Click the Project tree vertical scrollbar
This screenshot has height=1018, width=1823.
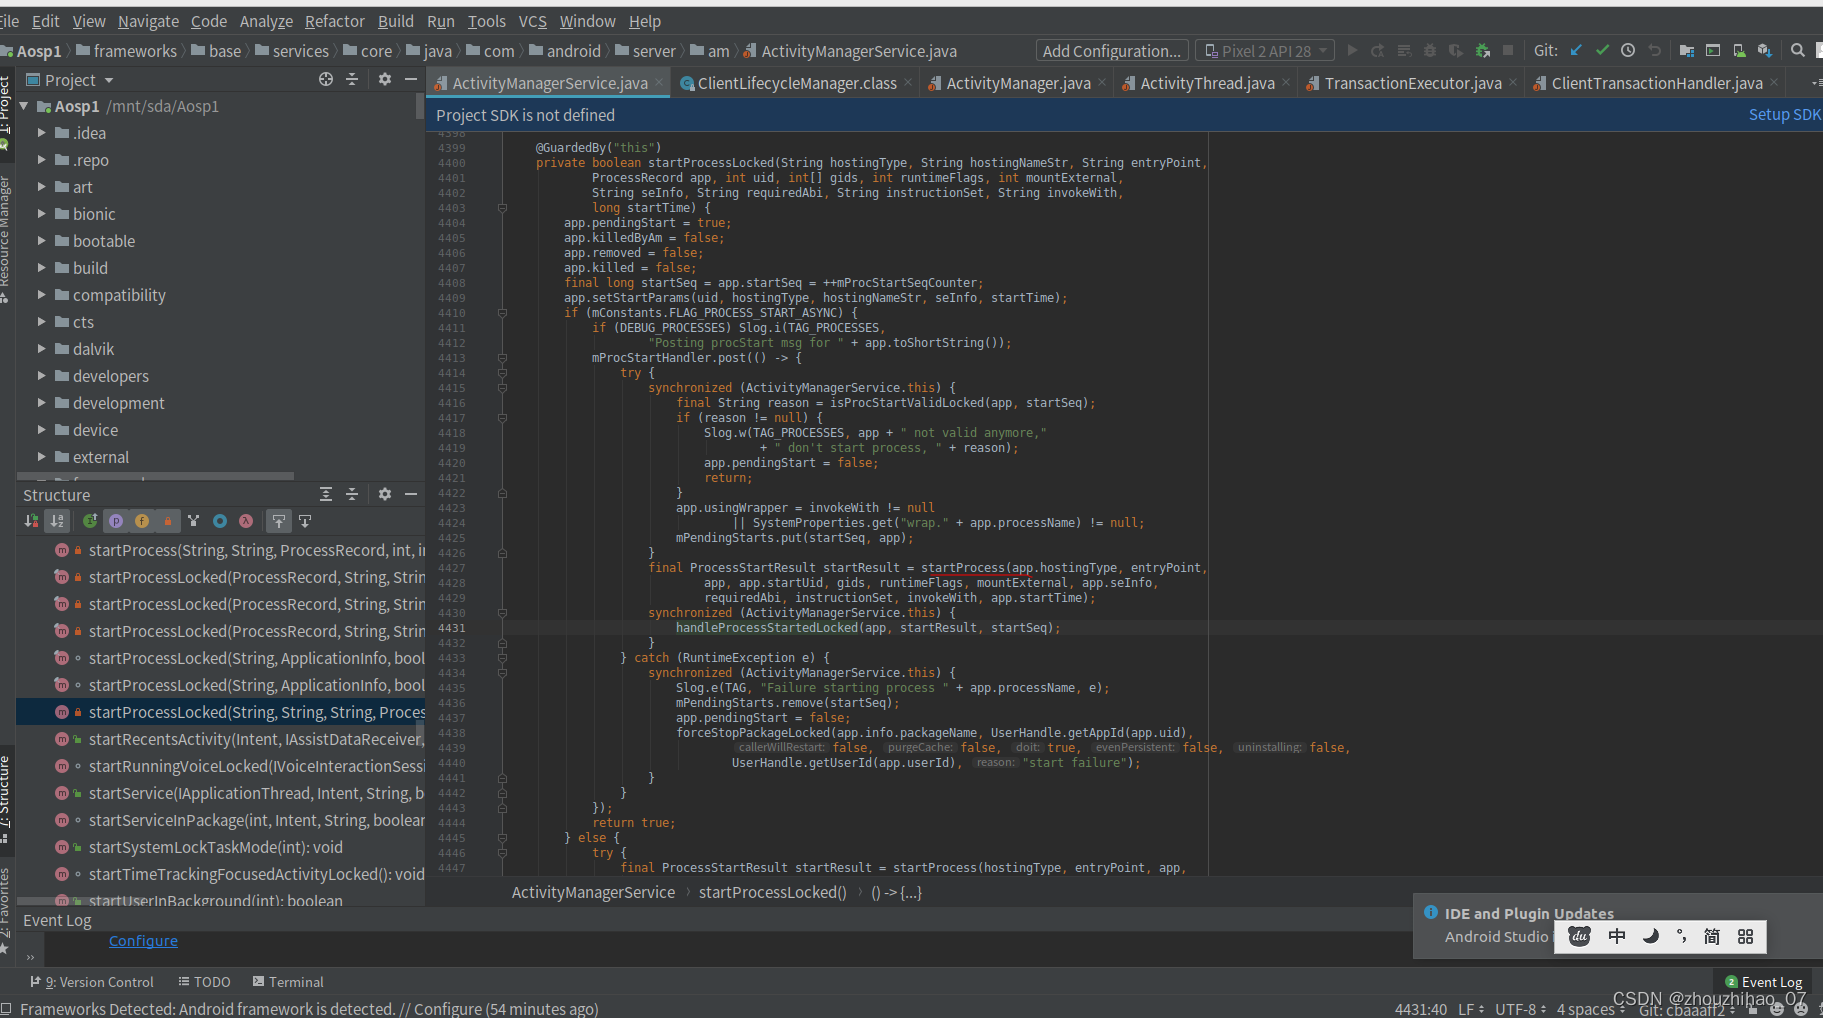click(x=420, y=107)
